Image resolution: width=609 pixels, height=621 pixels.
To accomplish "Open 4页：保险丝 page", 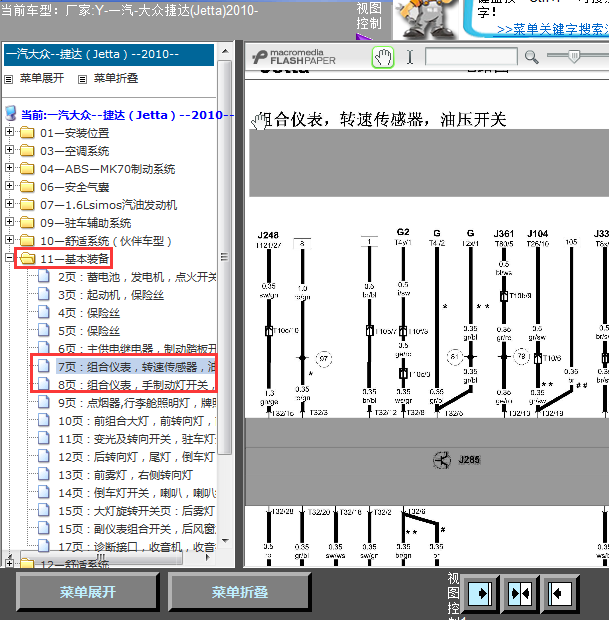I will 89,313.
